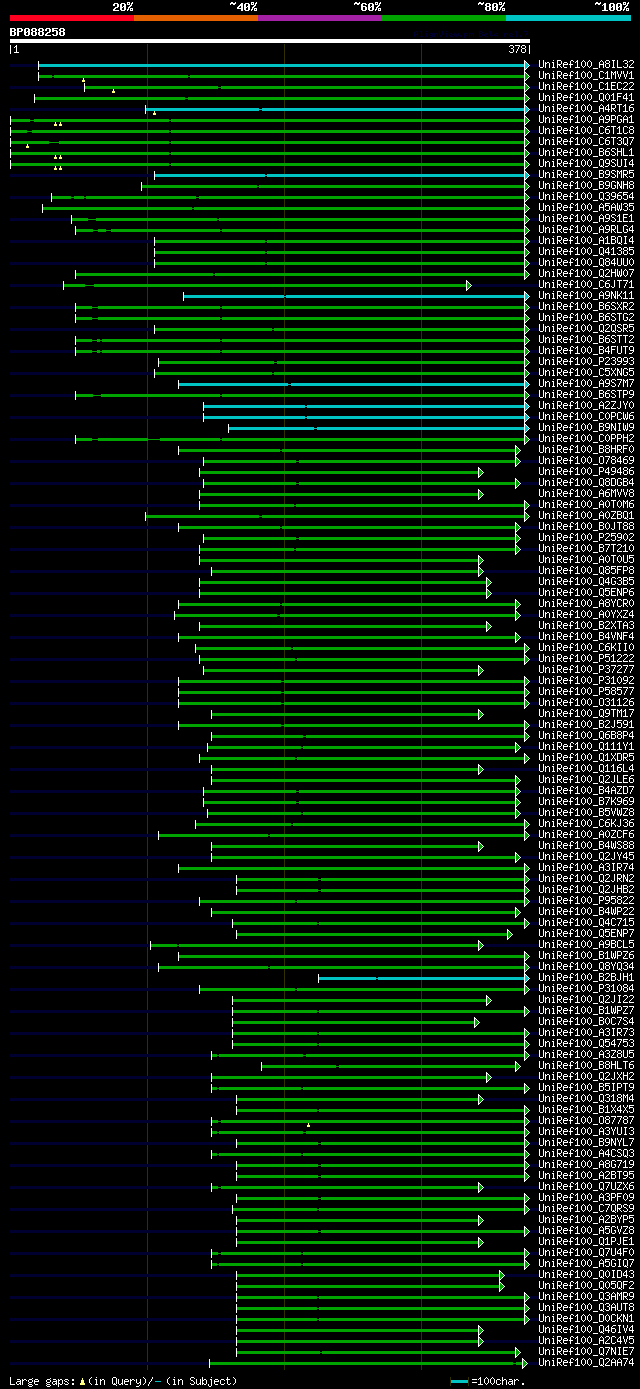Screen dimensions: 640x1389
Task: Select the UniRef100_B2XTA3 label
Action: (x=586, y=625)
